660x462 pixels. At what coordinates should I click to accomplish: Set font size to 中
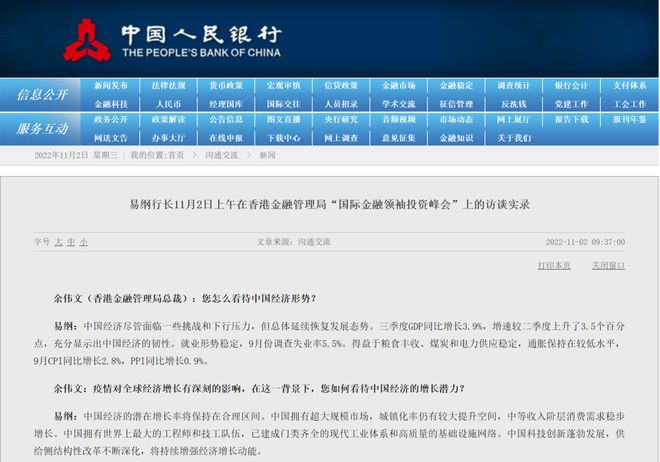[x=71, y=242]
